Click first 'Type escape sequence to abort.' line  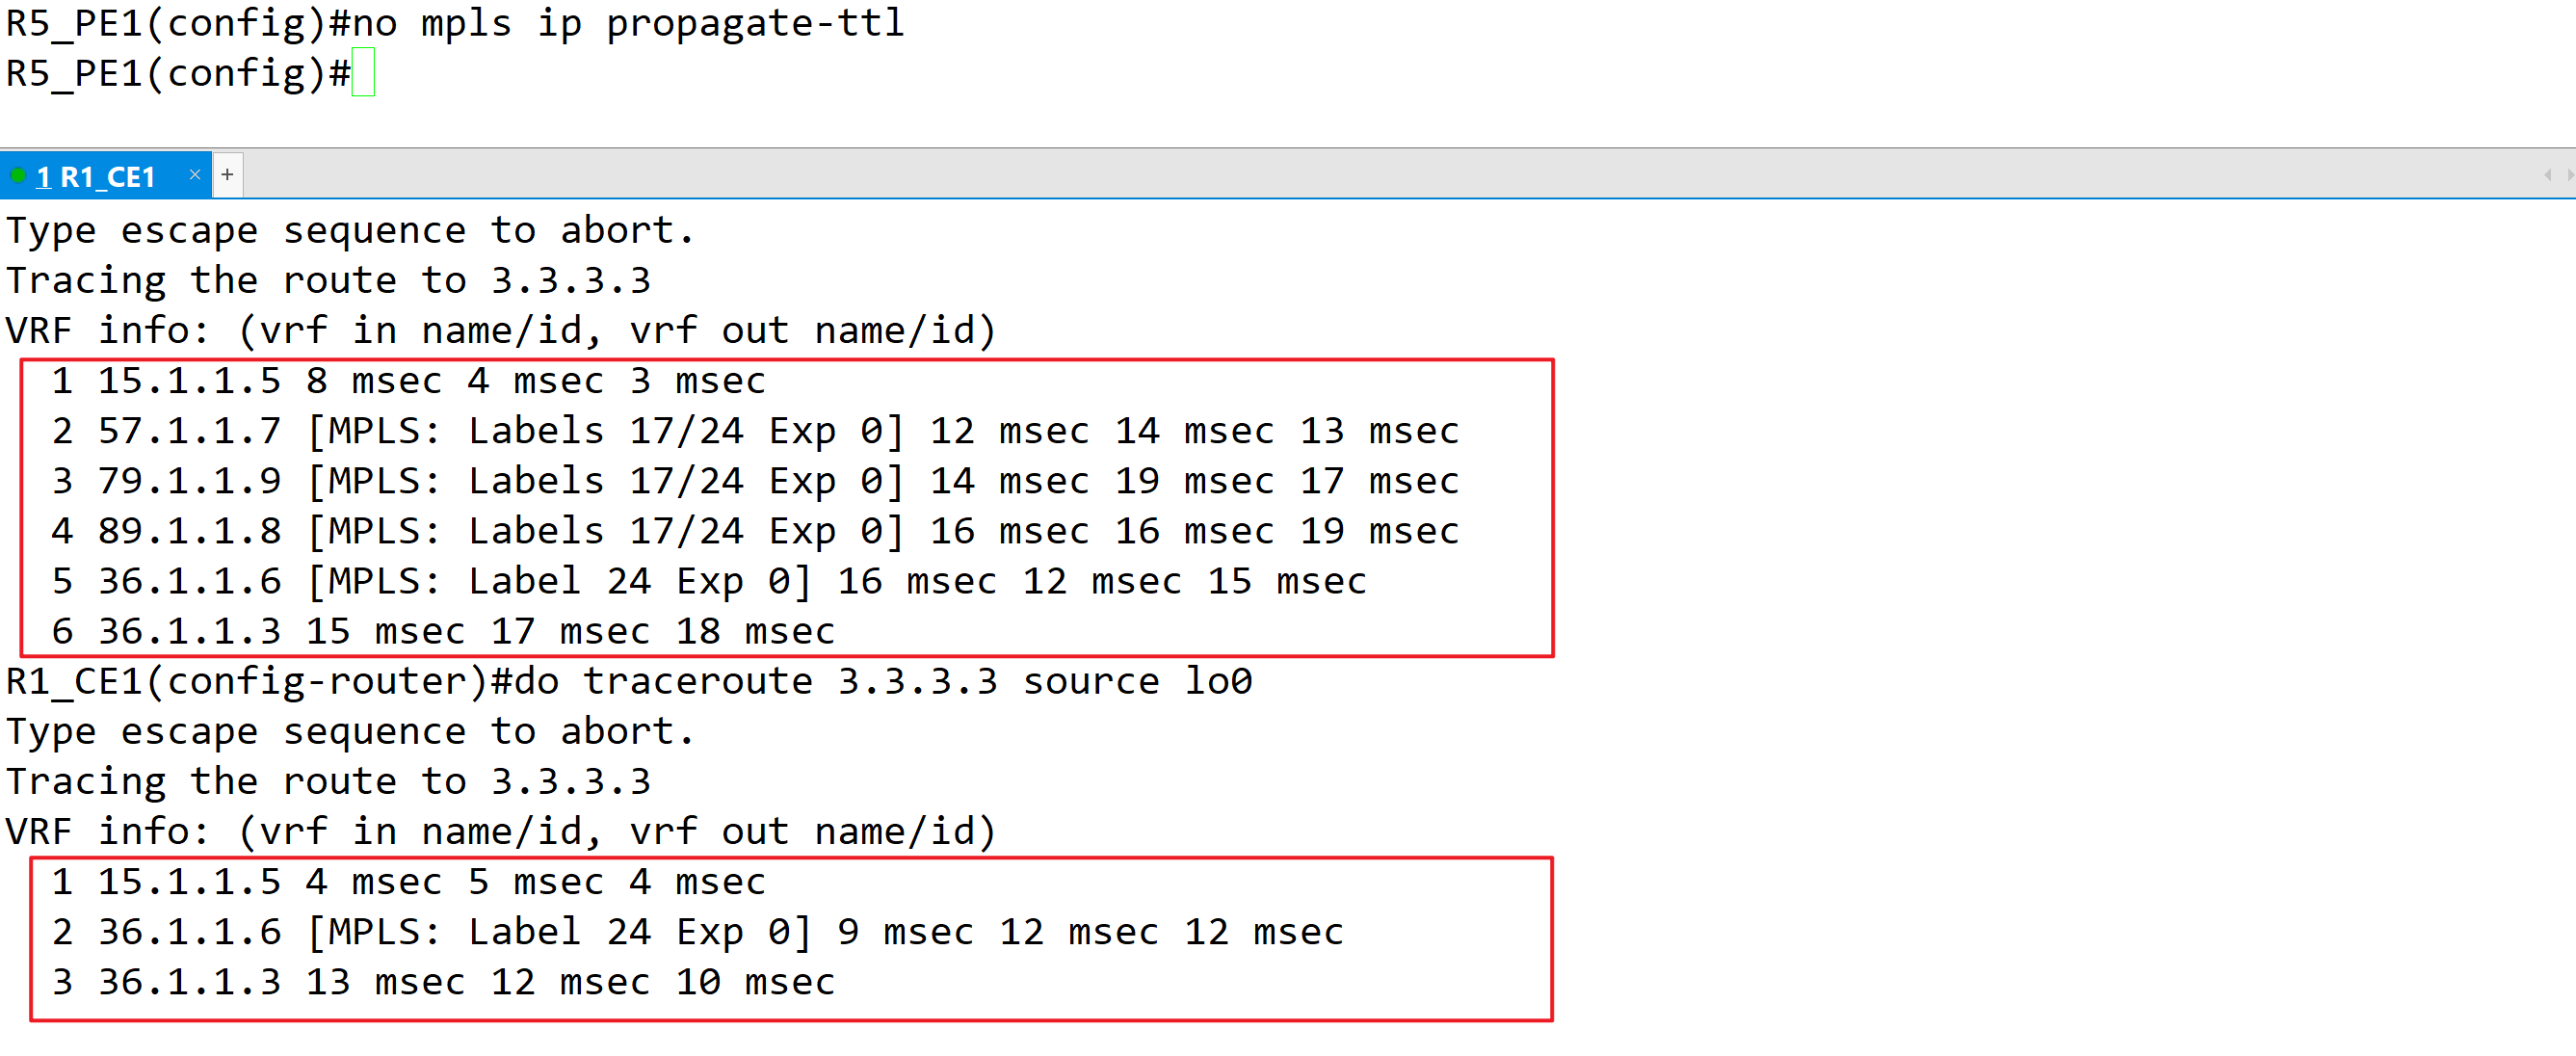tap(350, 231)
